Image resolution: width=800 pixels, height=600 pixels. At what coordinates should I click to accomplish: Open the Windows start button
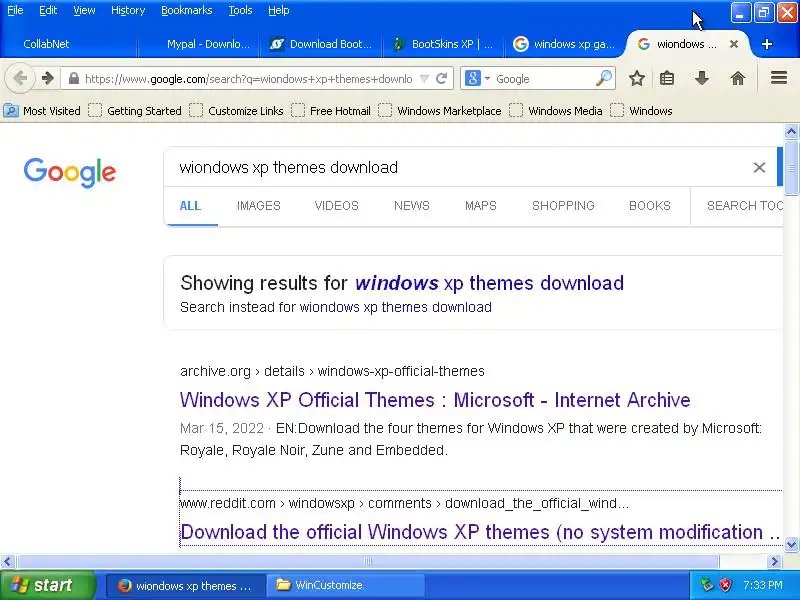[47, 585]
